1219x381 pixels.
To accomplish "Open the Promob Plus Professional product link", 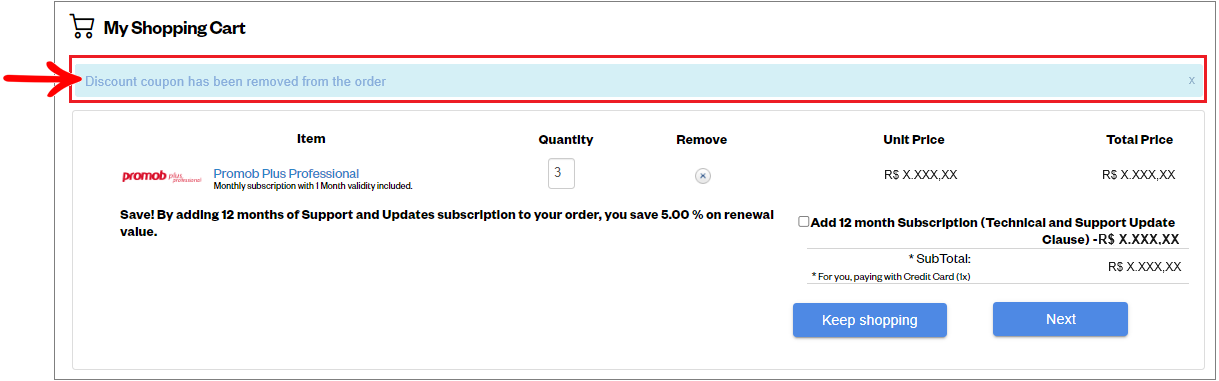I will [286, 173].
